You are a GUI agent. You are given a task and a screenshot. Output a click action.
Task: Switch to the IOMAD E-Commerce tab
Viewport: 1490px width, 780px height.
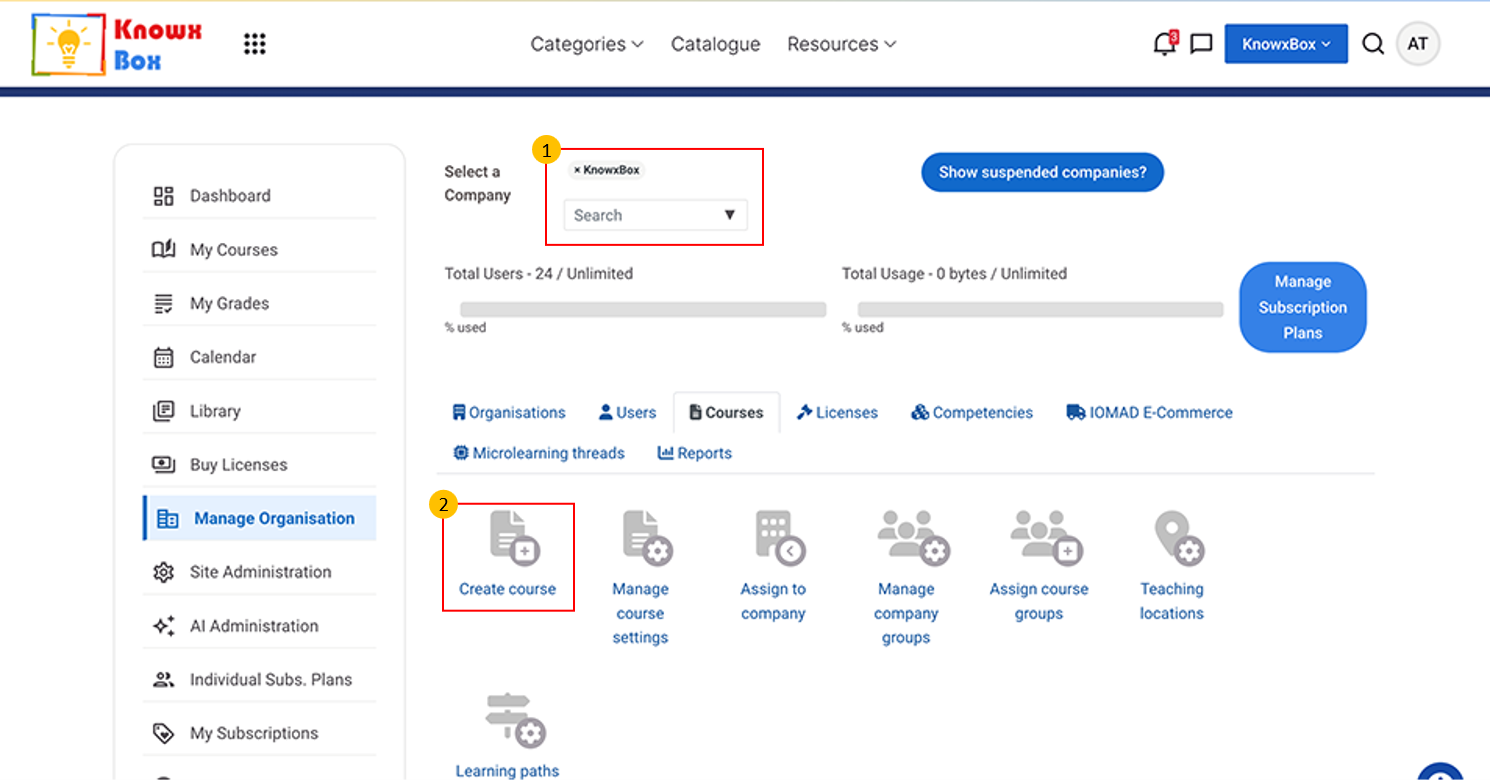1150,412
